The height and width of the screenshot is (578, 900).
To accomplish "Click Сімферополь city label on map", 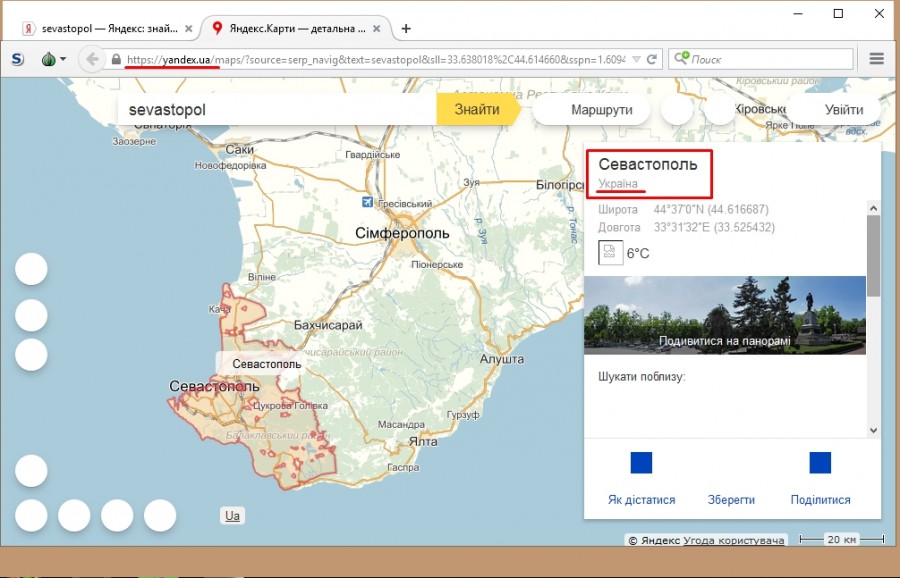I will click(x=402, y=233).
